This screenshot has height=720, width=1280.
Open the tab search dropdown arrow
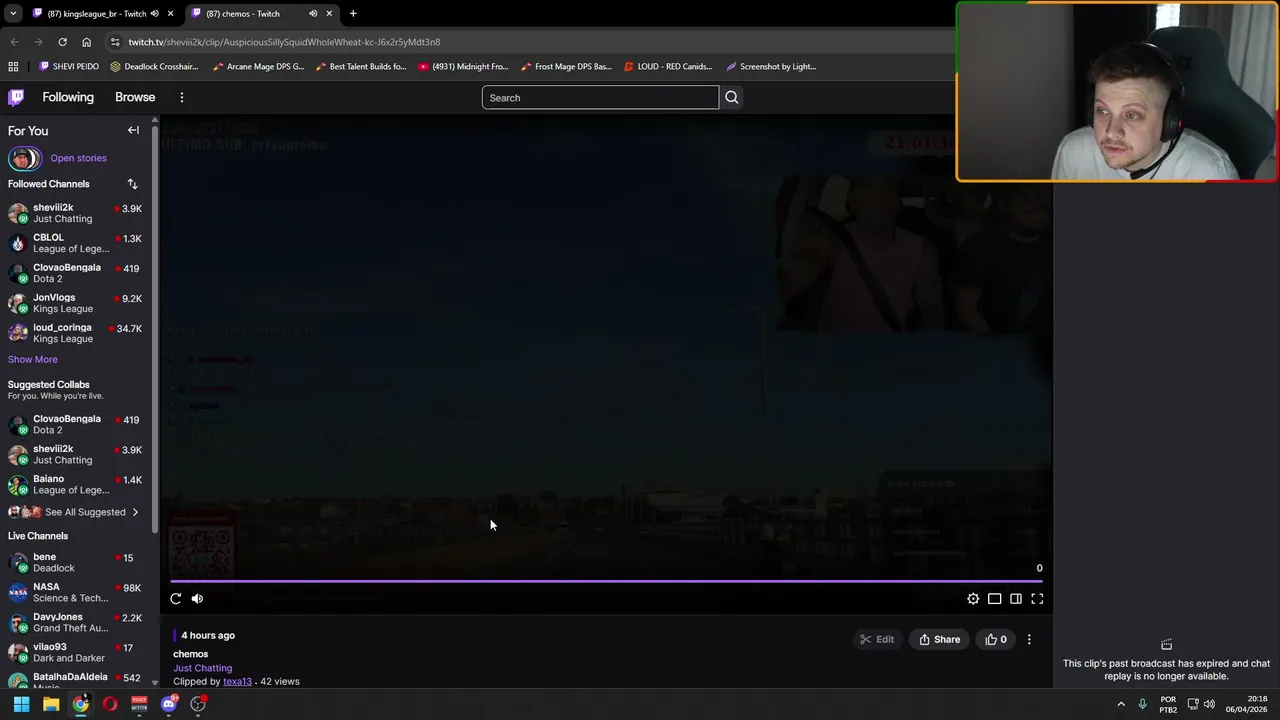point(13,14)
